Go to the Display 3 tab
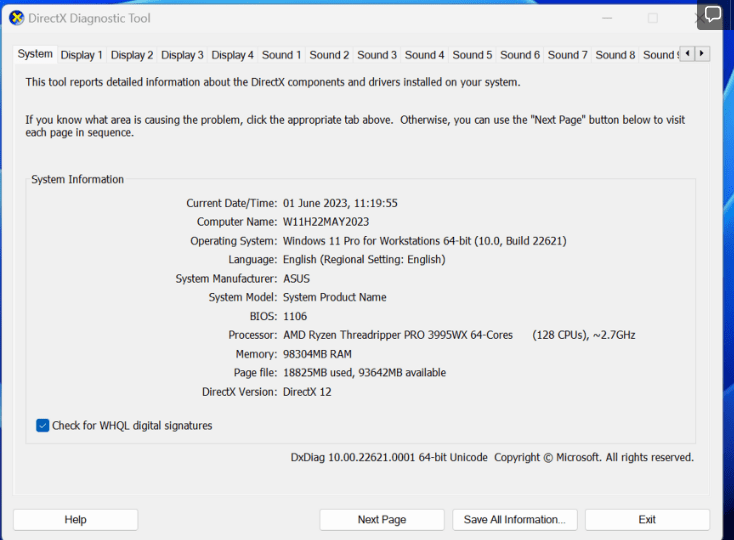This screenshot has width=734, height=540. coord(182,55)
